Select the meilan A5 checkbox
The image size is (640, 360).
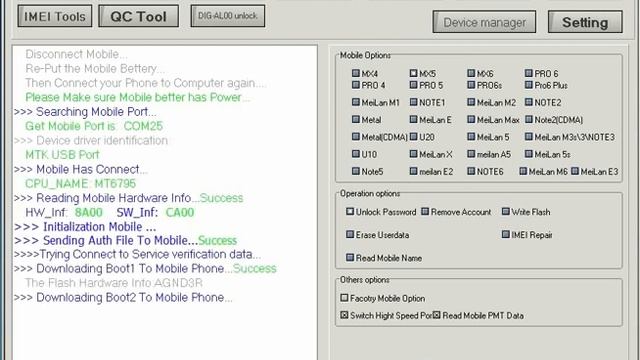point(471,154)
